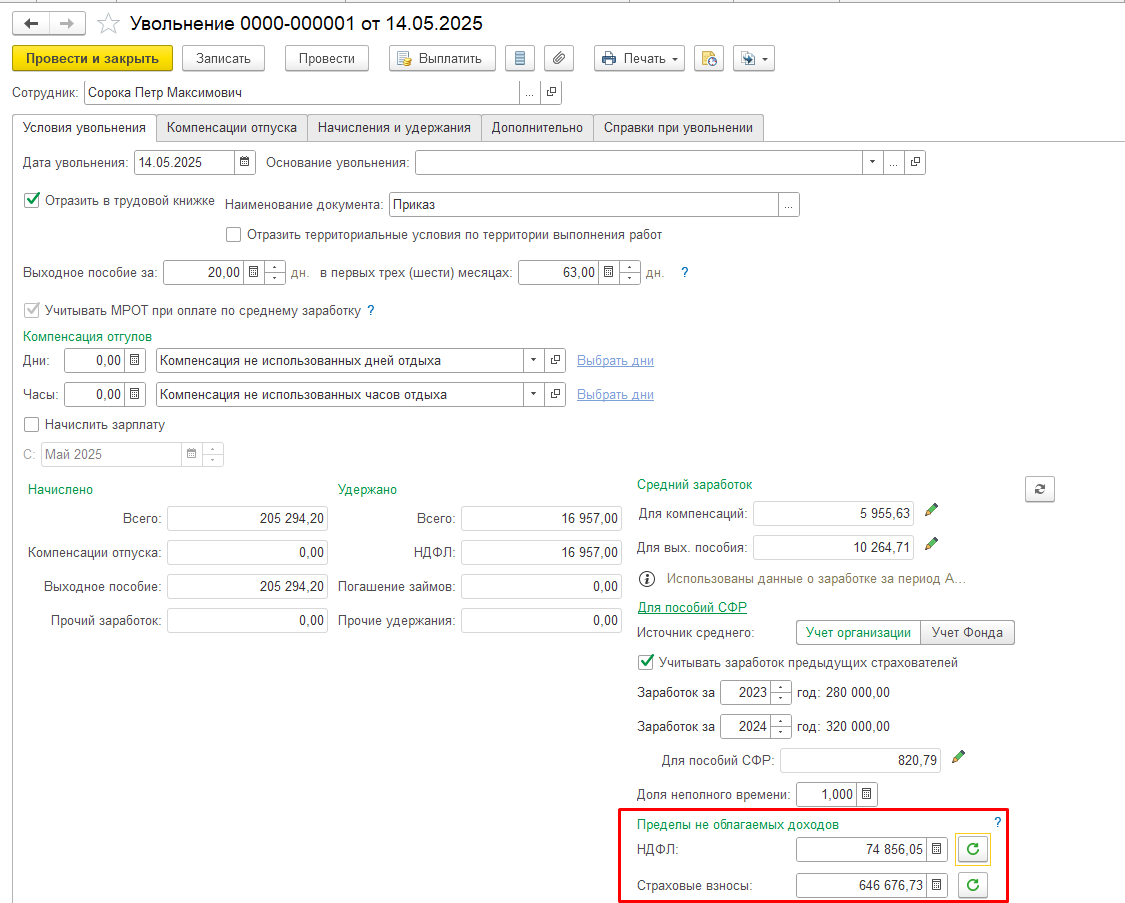The width and height of the screenshot is (1125, 903).
Task: Show help next to Пределы не облагаемых доходов
Action: 997,823
